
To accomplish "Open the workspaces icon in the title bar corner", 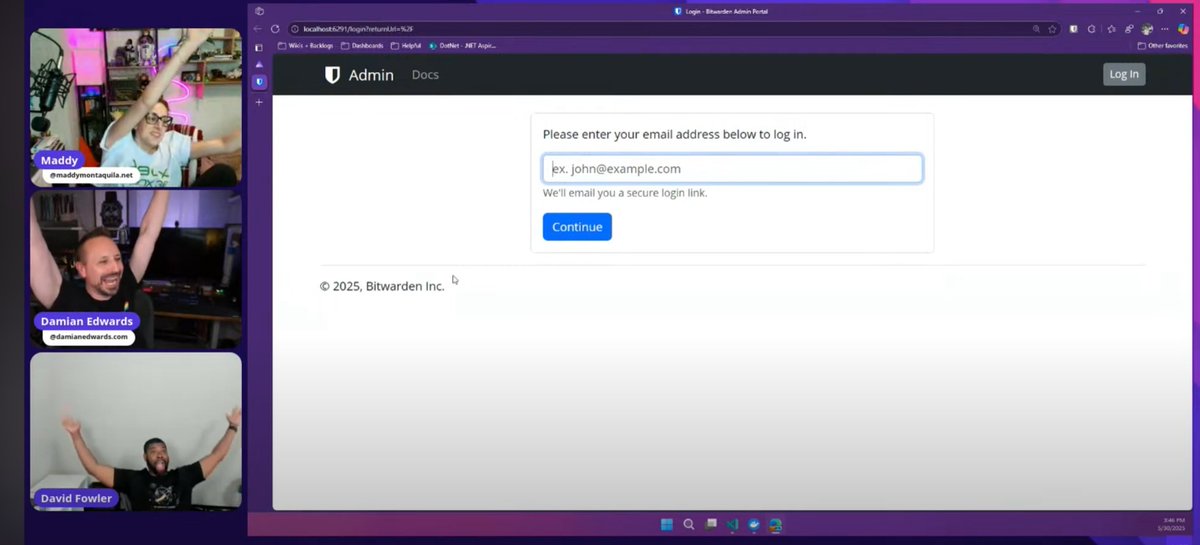I will point(259,11).
